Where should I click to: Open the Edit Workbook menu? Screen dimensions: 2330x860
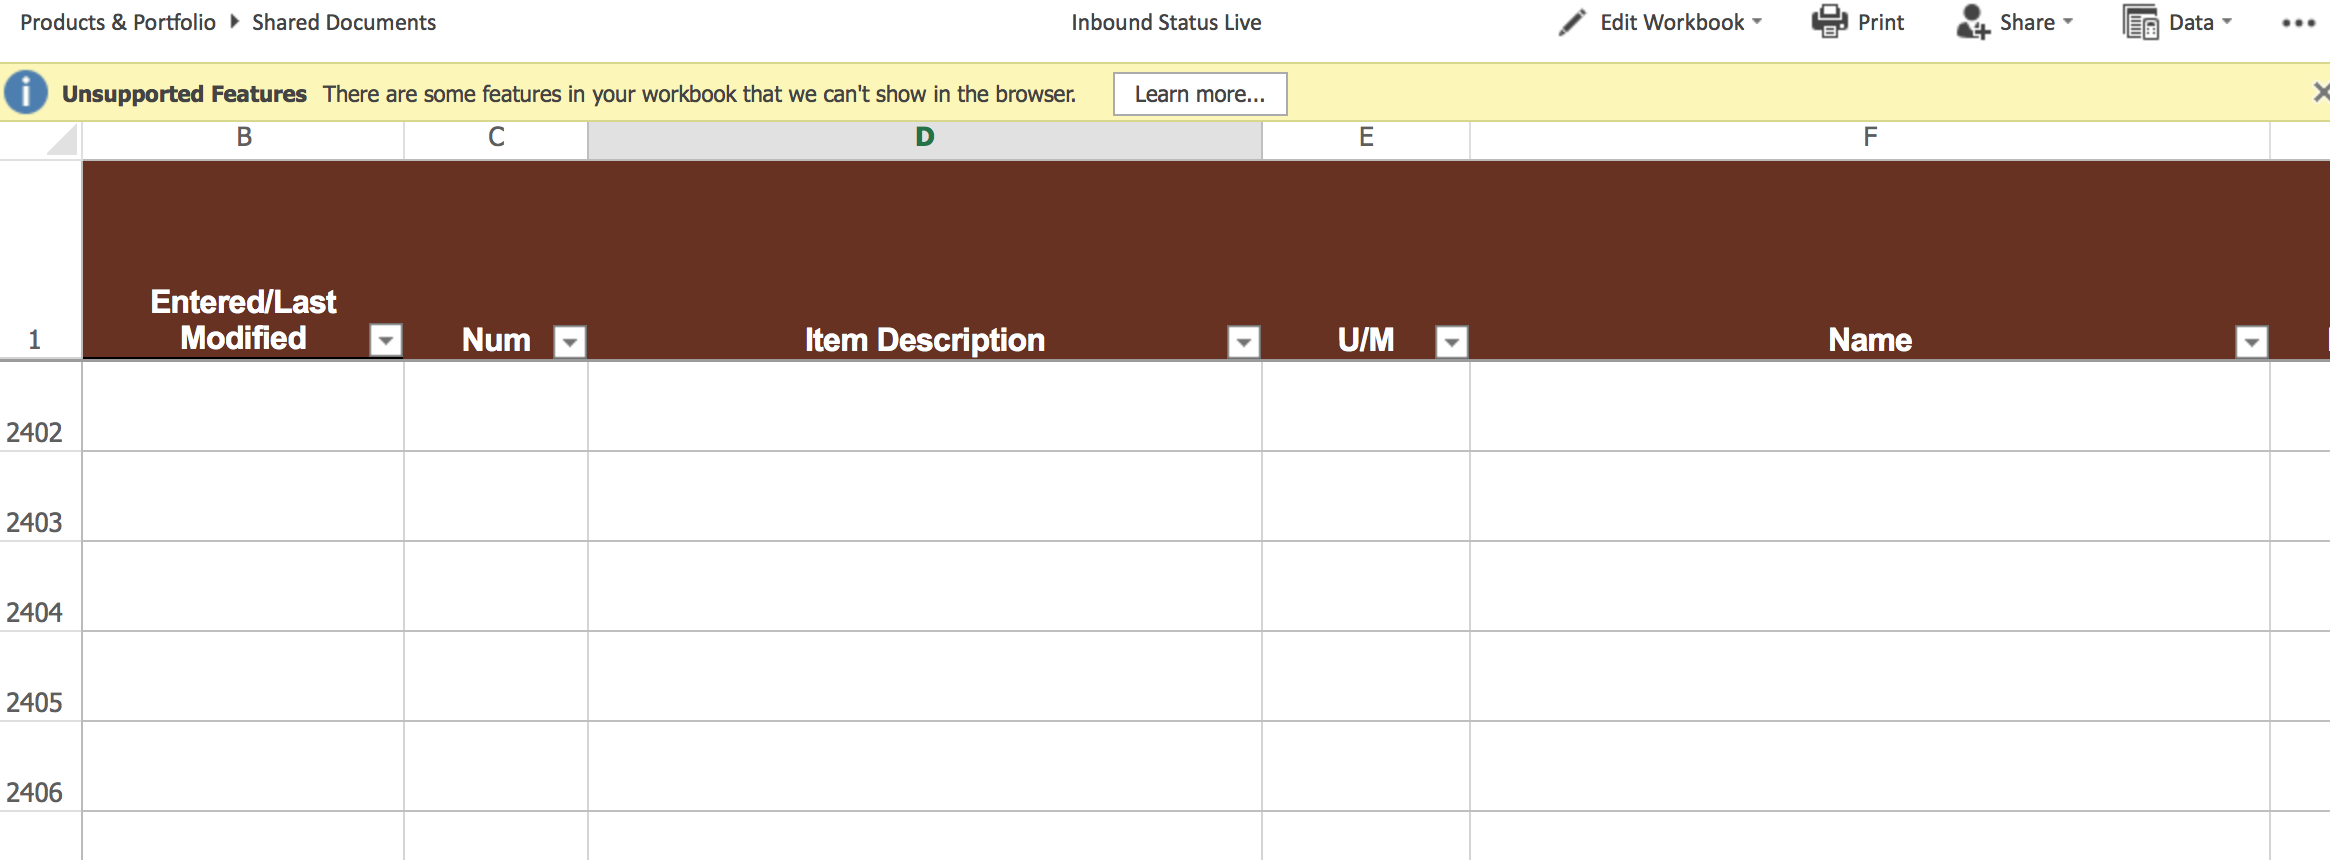pyautogui.click(x=1680, y=22)
